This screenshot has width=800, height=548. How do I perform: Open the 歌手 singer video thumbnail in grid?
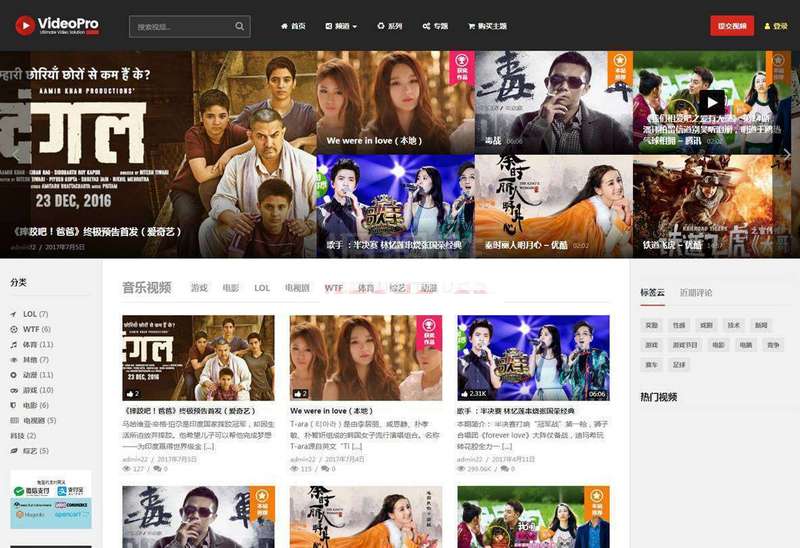point(533,358)
